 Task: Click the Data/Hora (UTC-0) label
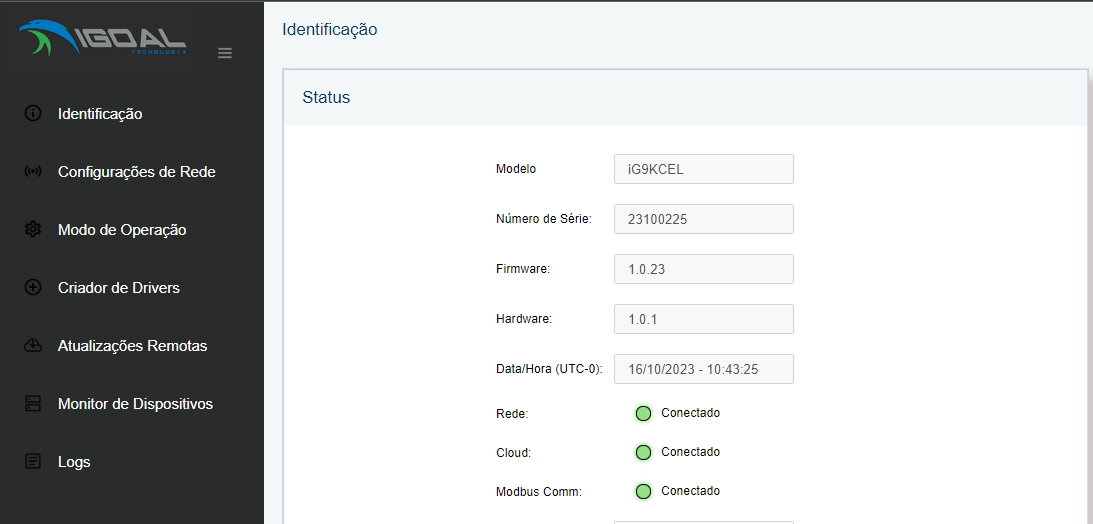549,369
